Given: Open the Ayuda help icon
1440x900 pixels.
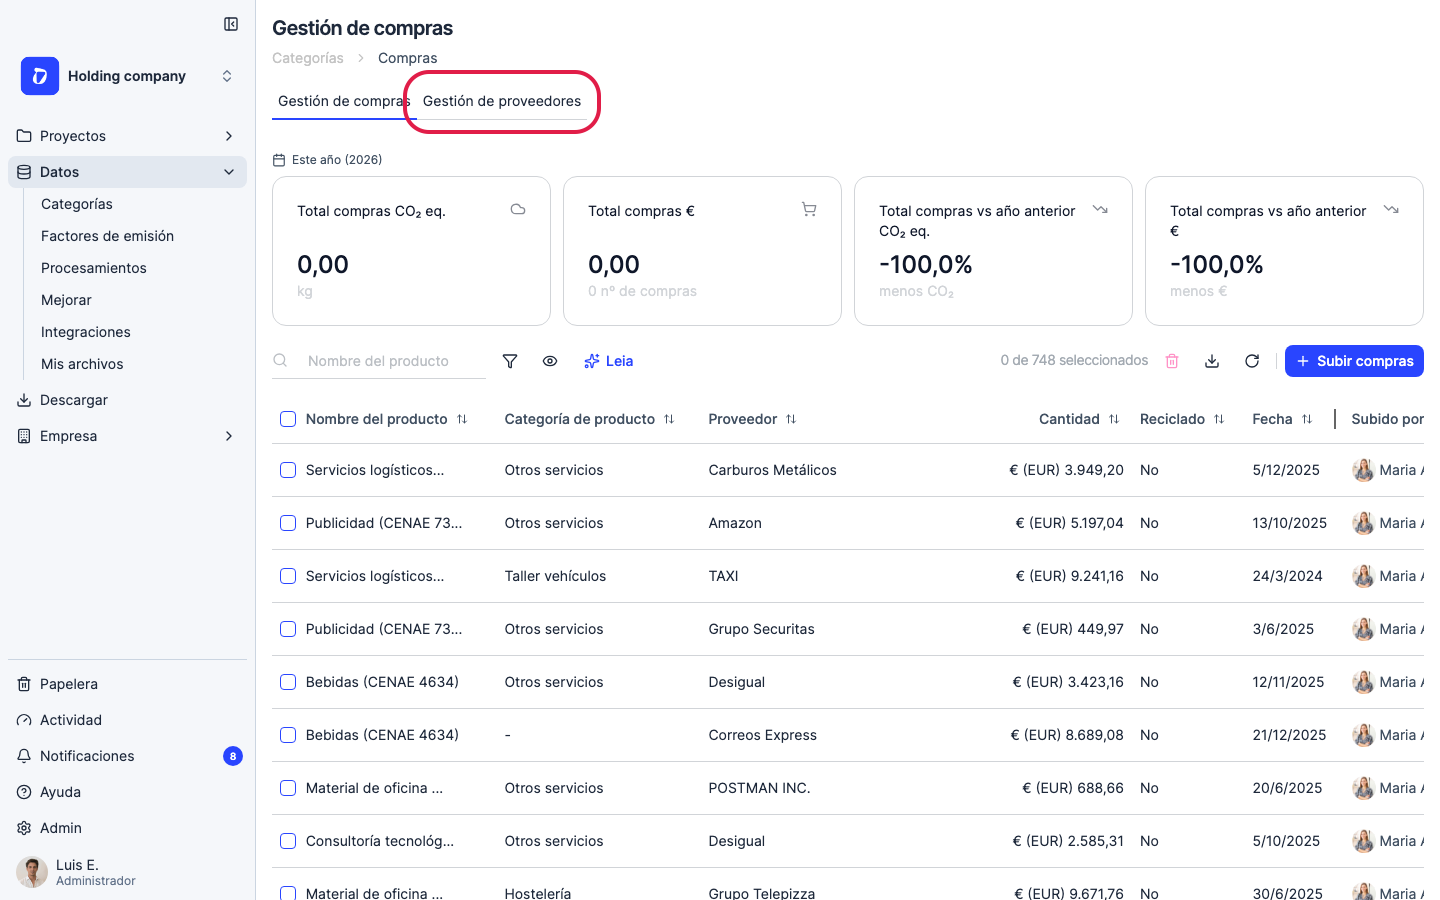Looking at the screenshot, I should click(x=24, y=792).
